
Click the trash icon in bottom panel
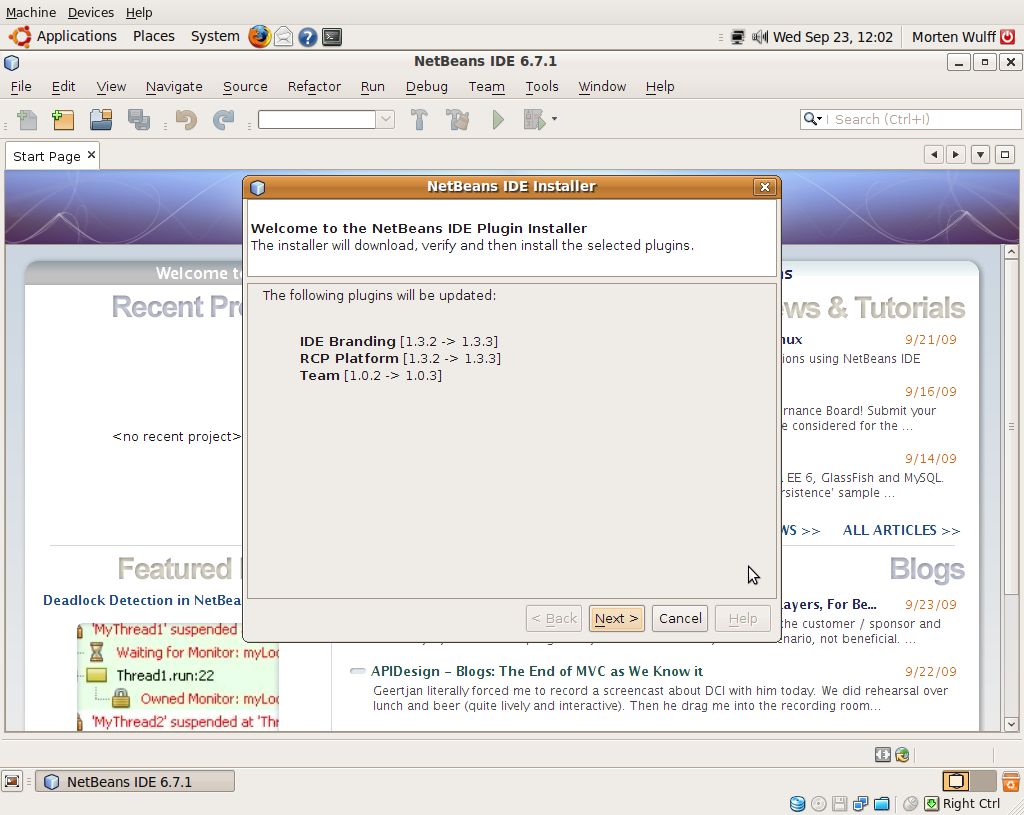point(1011,781)
